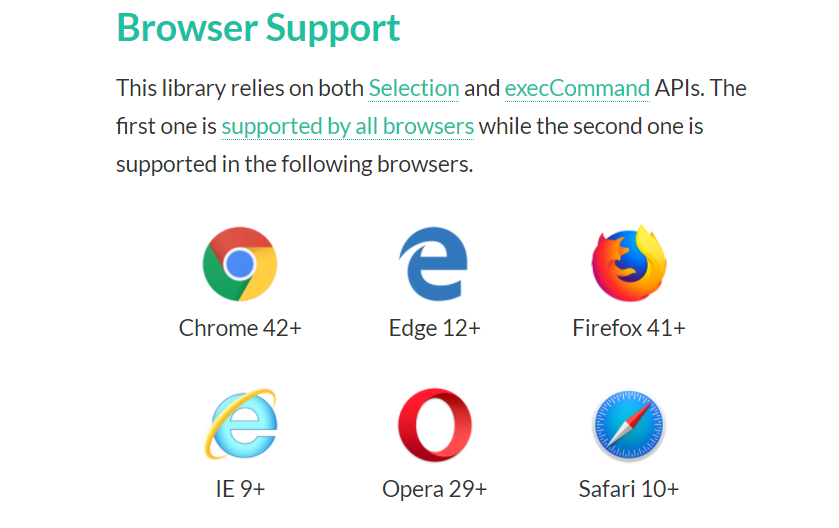Select the 'Opera 29+' label

pos(434,489)
